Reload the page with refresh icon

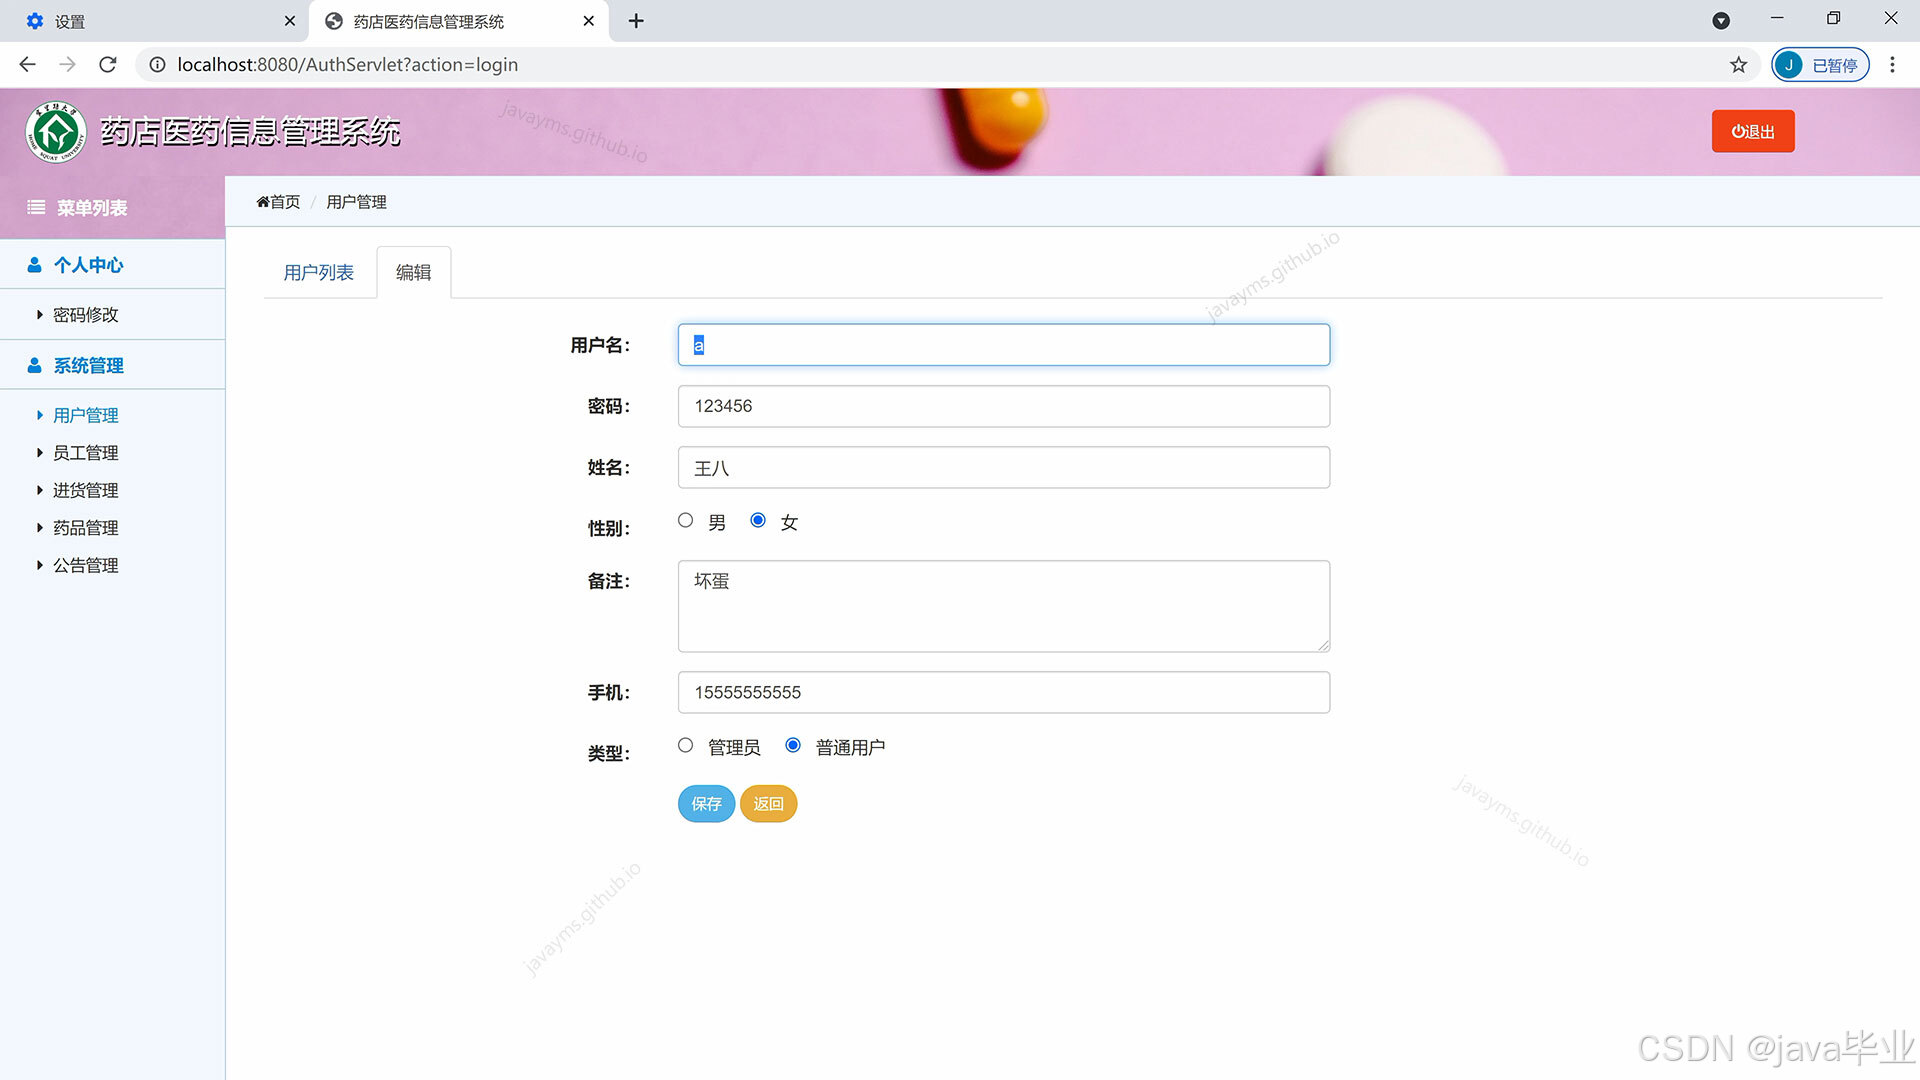pos(108,64)
